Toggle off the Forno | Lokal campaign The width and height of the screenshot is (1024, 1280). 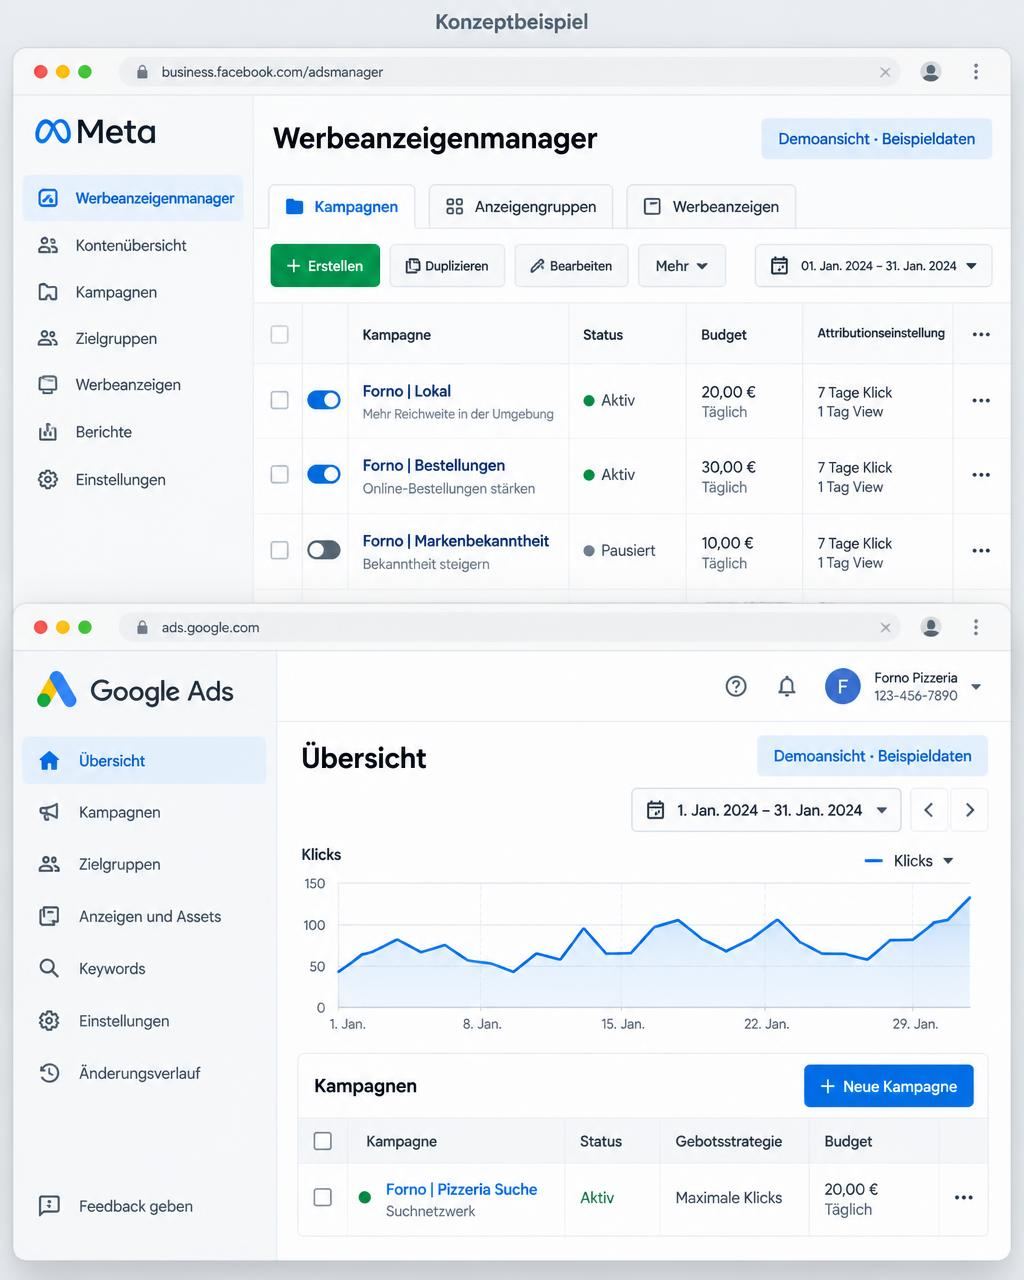(x=324, y=400)
